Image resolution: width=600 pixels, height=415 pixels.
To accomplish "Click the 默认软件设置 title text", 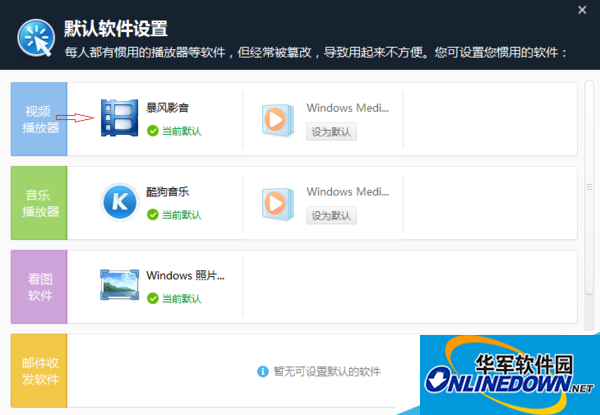I will click(x=116, y=29).
